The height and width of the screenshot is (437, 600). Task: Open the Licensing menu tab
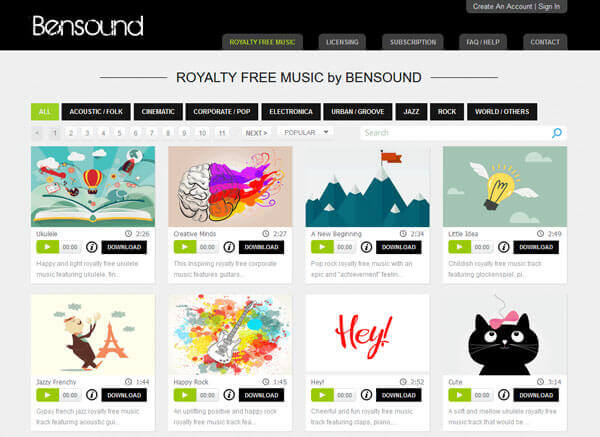[x=342, y=42]
